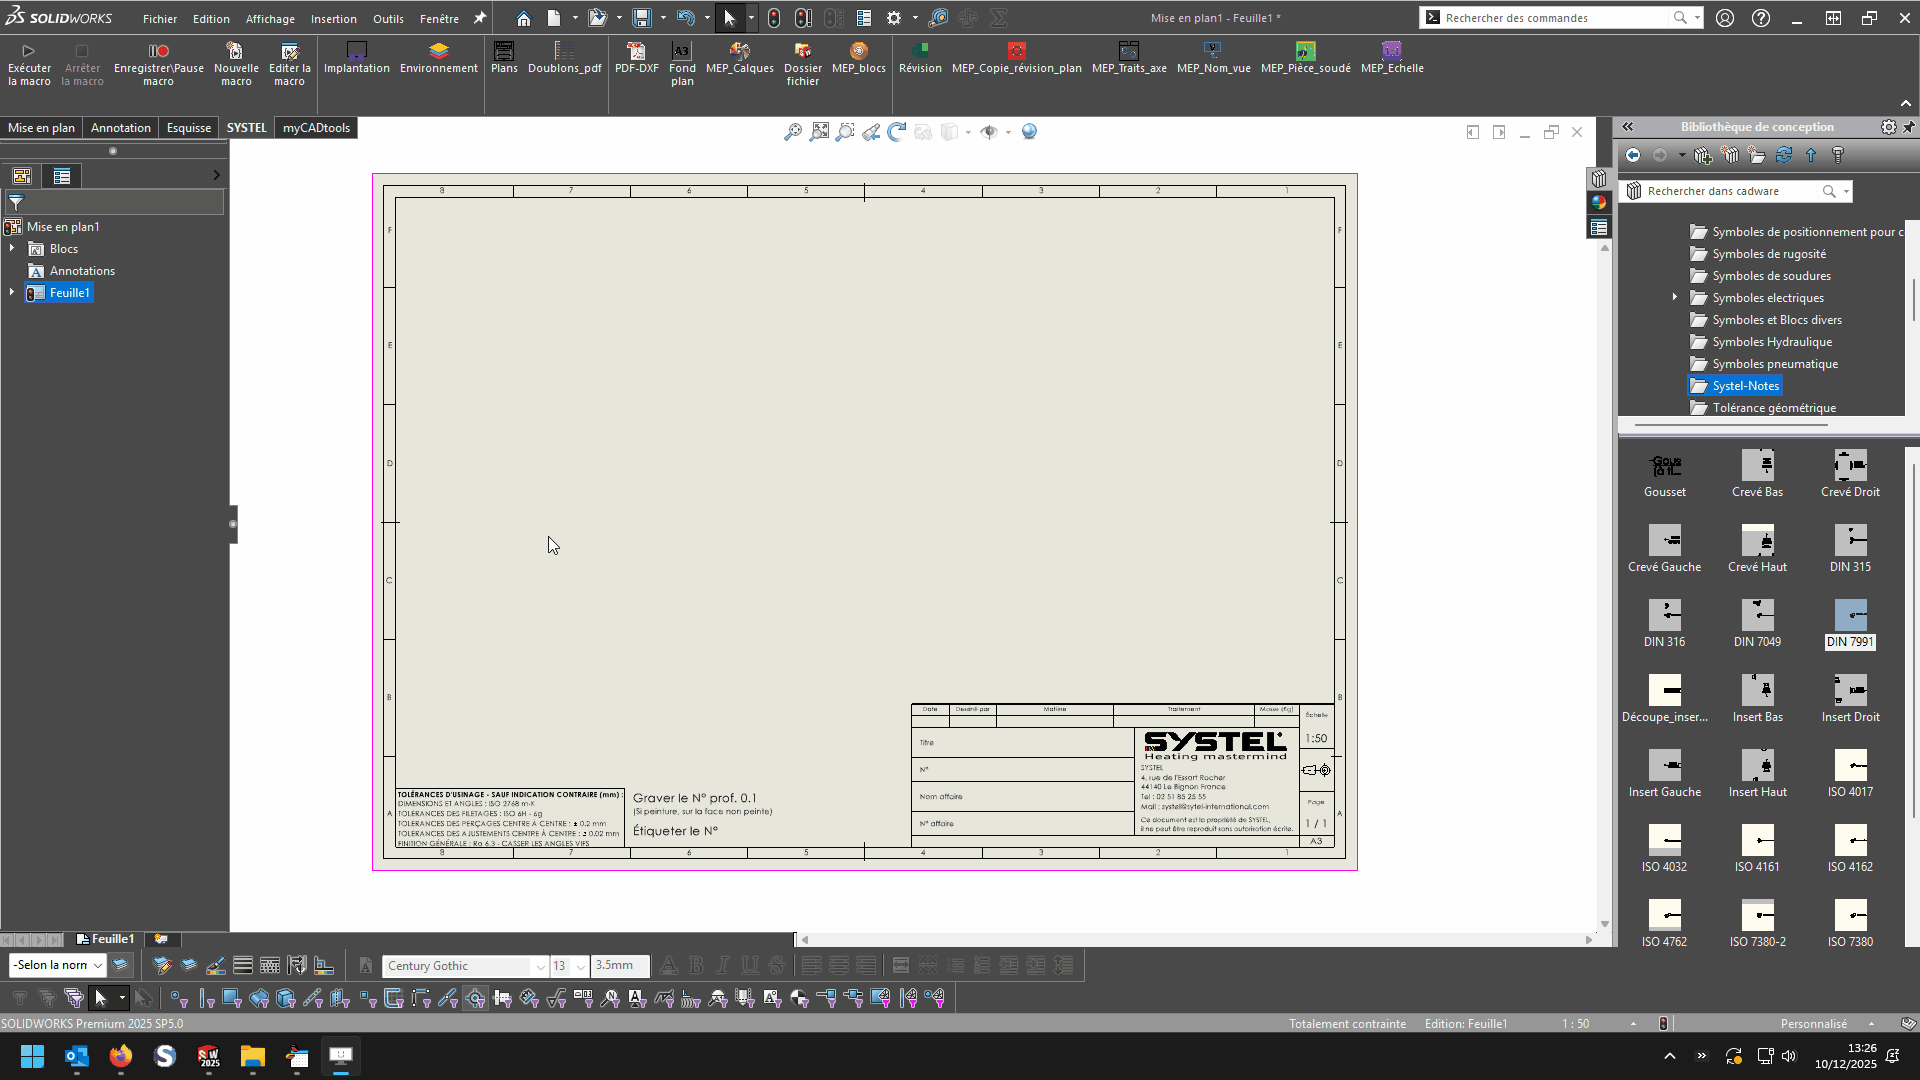1920x1080 pixels.
Task: Expand the Symboles electriques folder
Action: click(x=1674, y=298)
